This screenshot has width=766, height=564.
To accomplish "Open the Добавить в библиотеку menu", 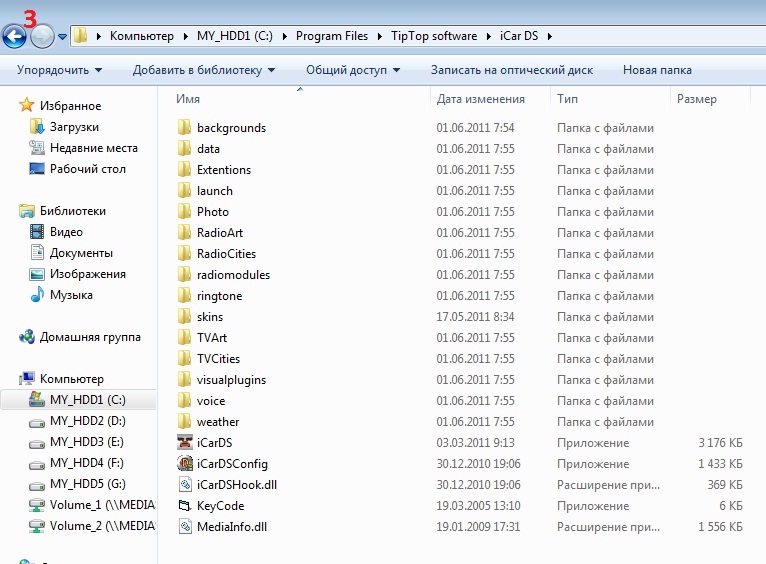I will pyautogui.click(x=204, y=70).
